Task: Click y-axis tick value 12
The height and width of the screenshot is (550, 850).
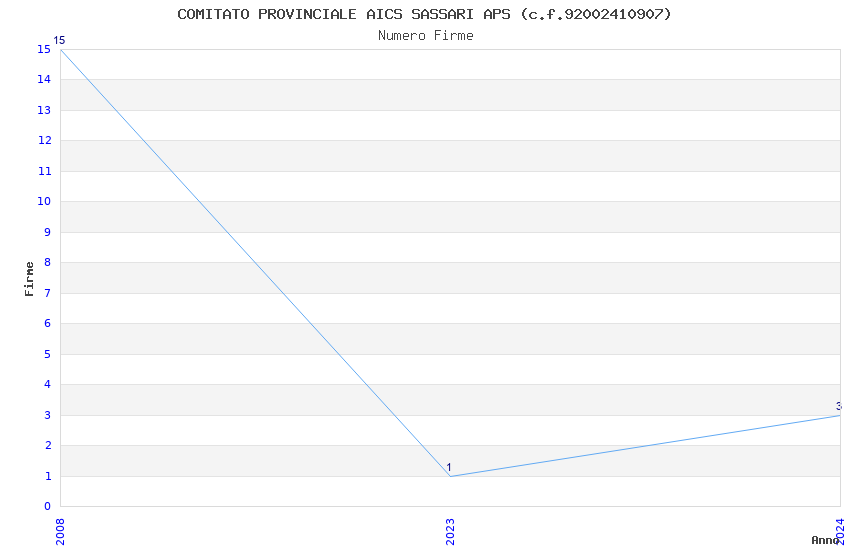Action: pyautogui.click(x=44, y=141)
